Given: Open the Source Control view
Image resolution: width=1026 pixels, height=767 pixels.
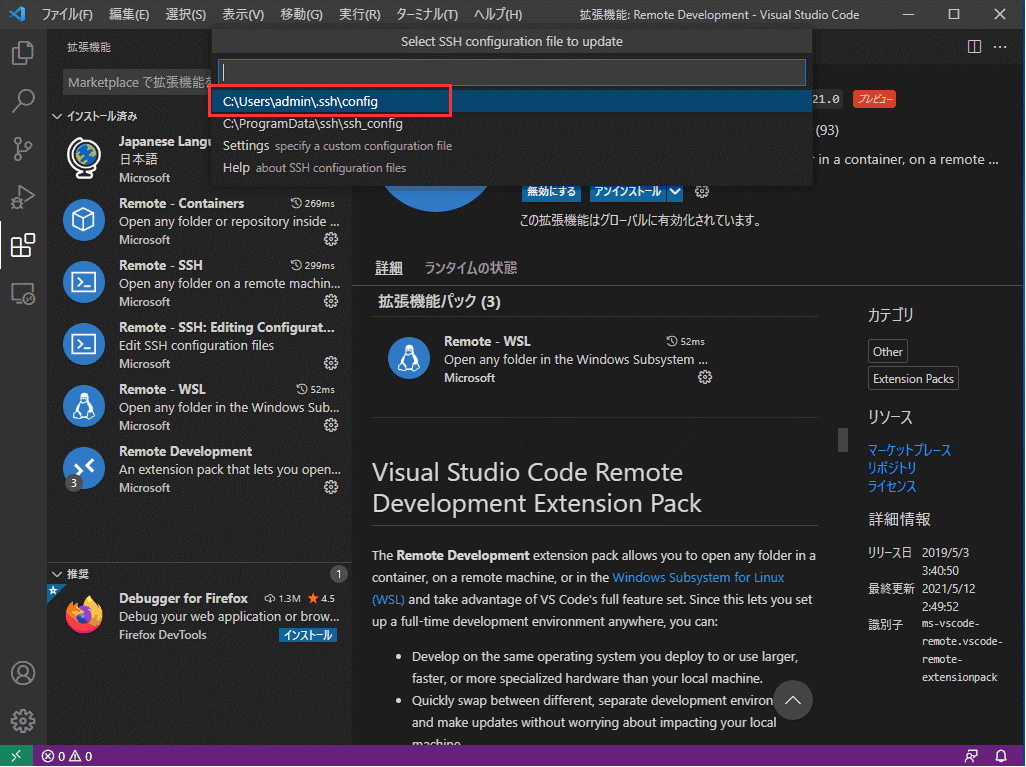Looking at the screenshot, I should click(x=23, y=149).
